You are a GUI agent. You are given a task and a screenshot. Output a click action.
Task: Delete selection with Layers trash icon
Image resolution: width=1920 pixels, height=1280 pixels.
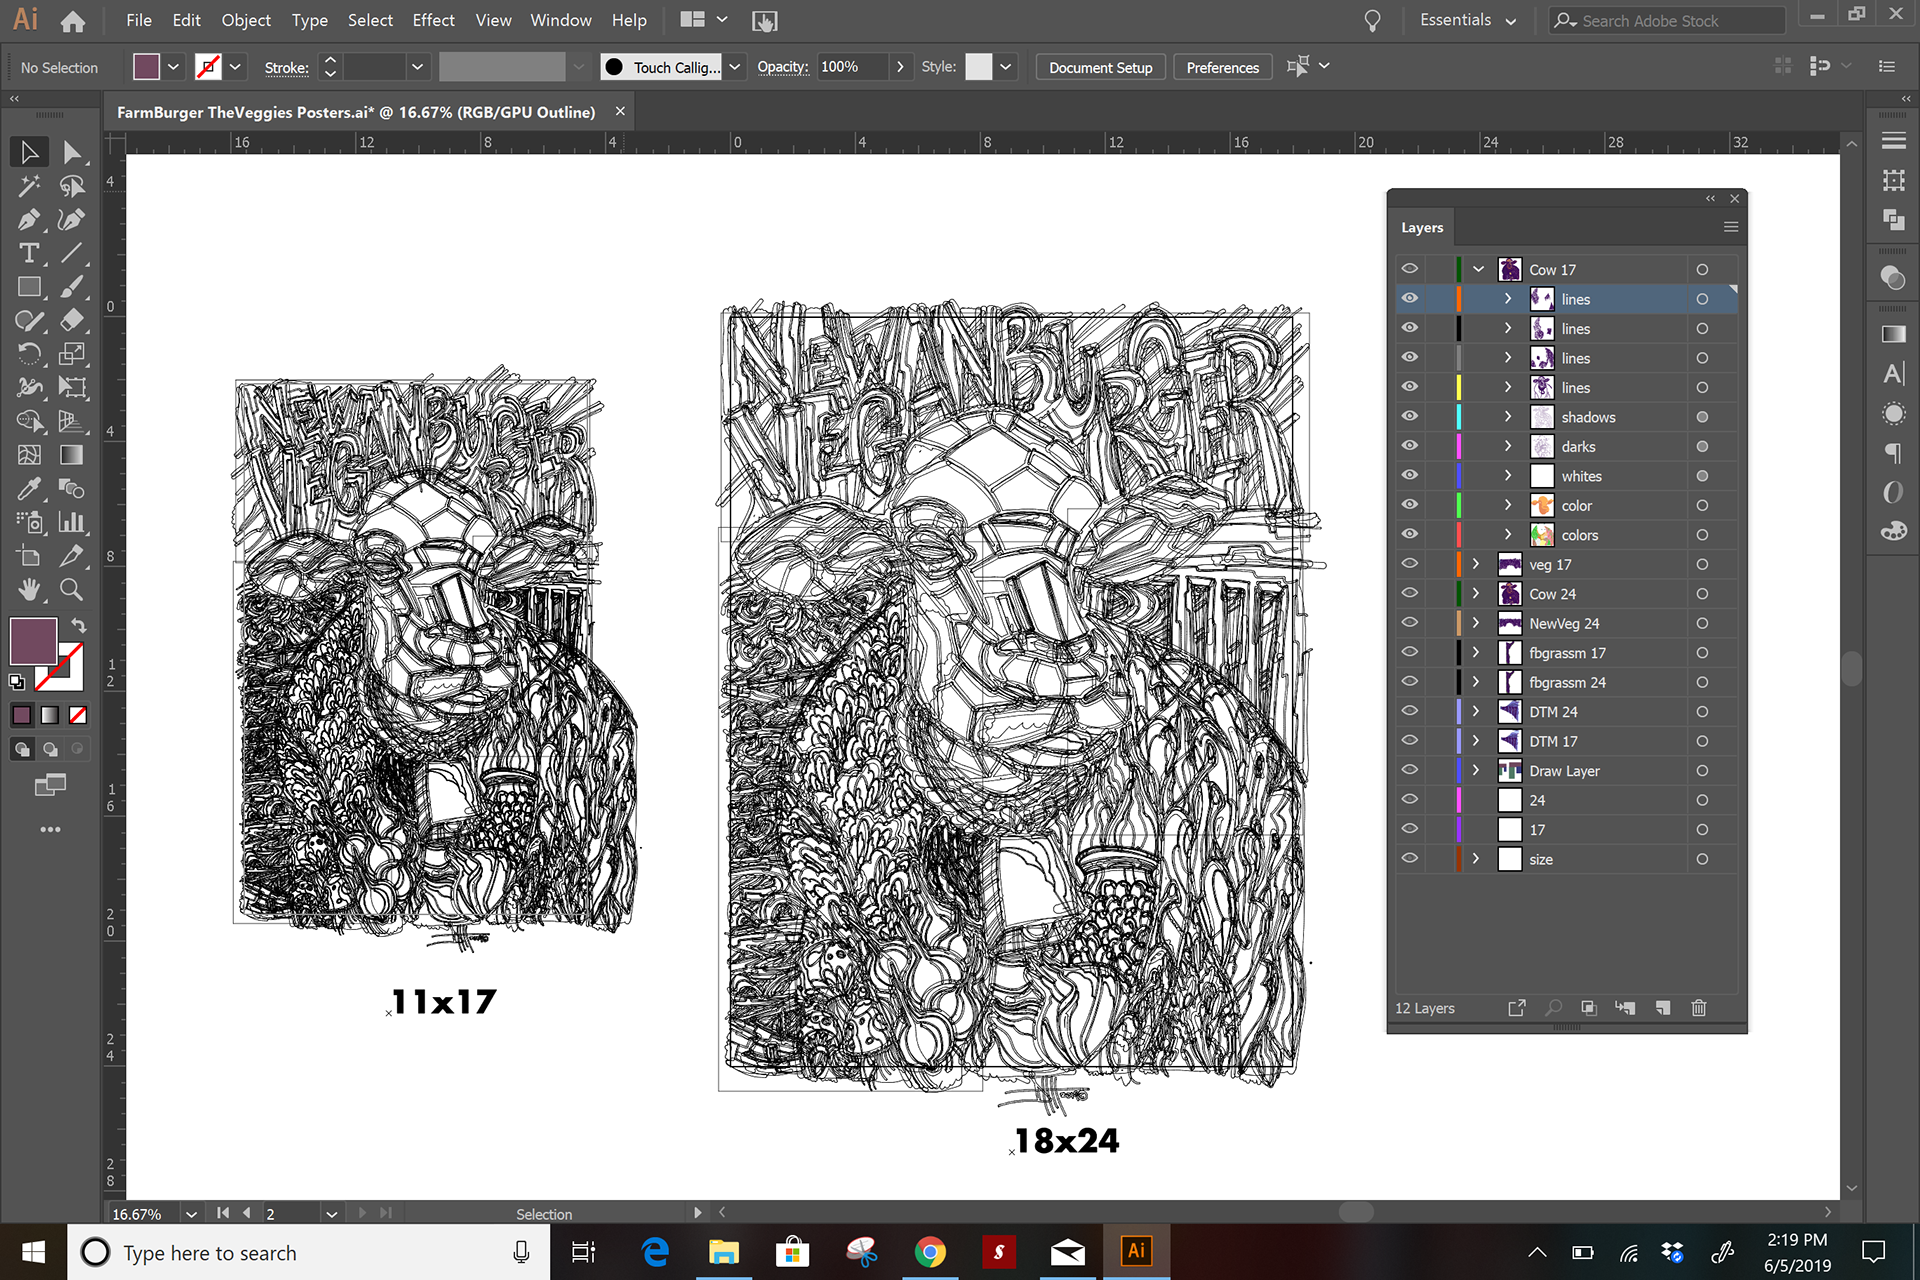click(x=1698, y=1008)
